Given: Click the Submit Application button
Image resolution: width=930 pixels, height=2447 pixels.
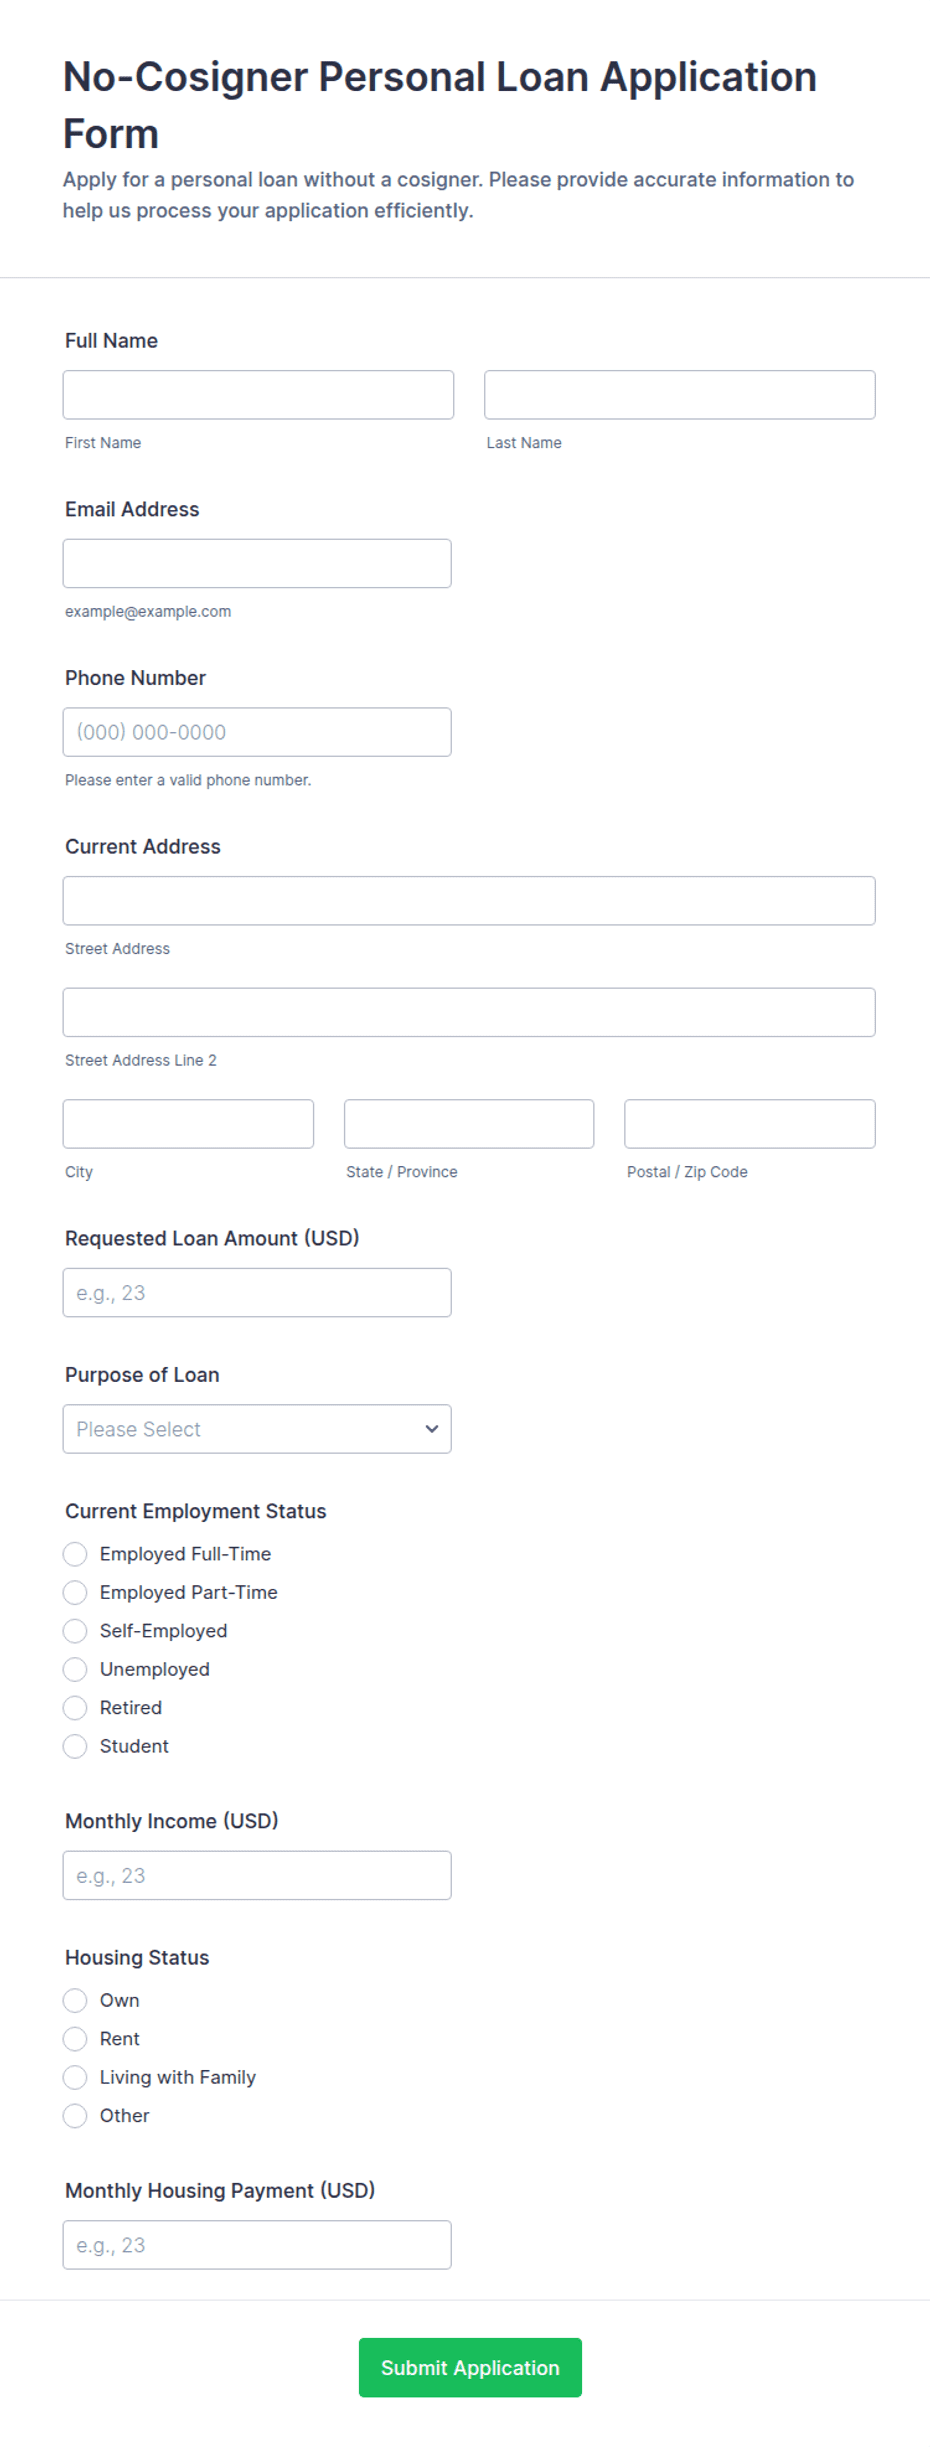Looking at the screenshot, I should click(x=470, y=2368).
